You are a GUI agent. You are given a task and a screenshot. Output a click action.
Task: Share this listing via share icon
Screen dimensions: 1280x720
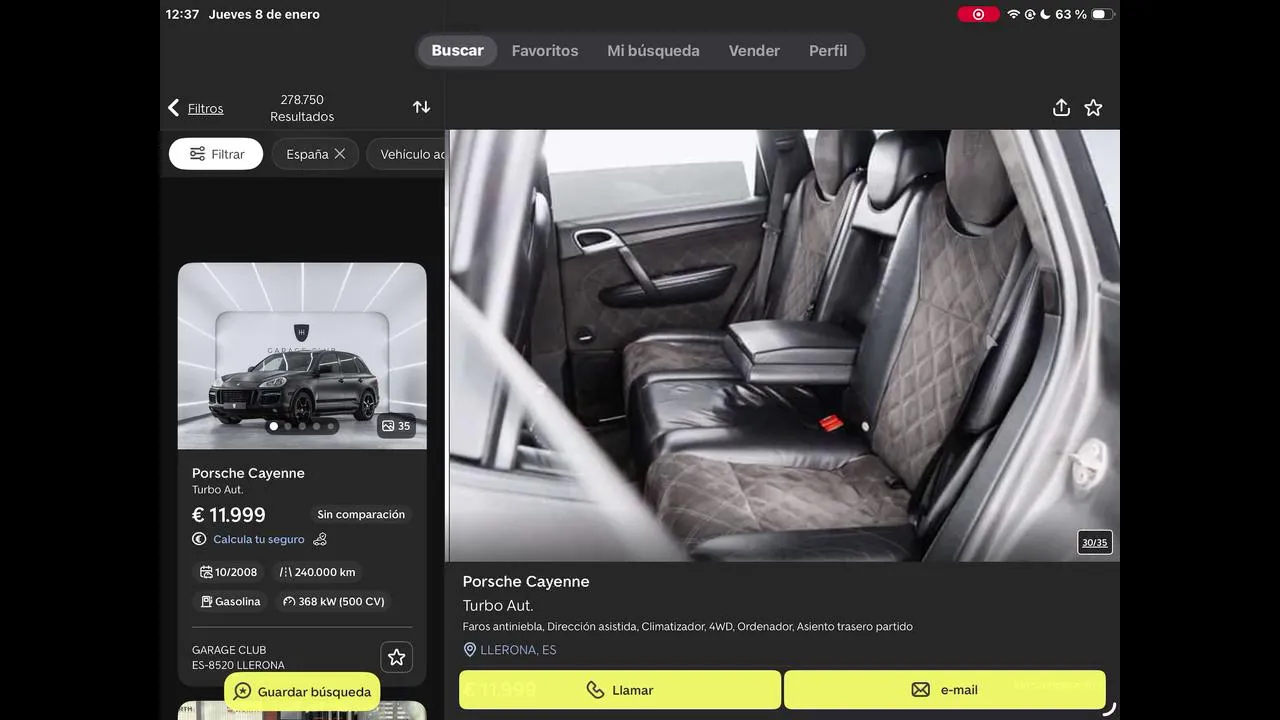click(1061, 107)
